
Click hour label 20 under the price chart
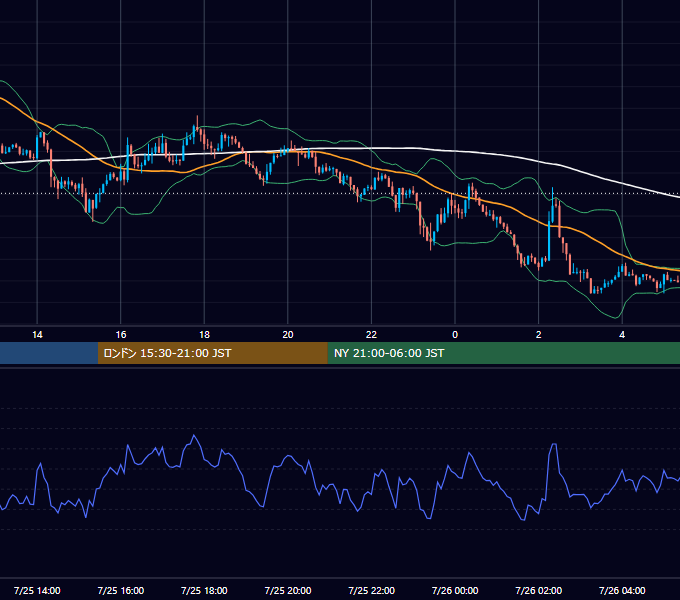tap(288, 335)
